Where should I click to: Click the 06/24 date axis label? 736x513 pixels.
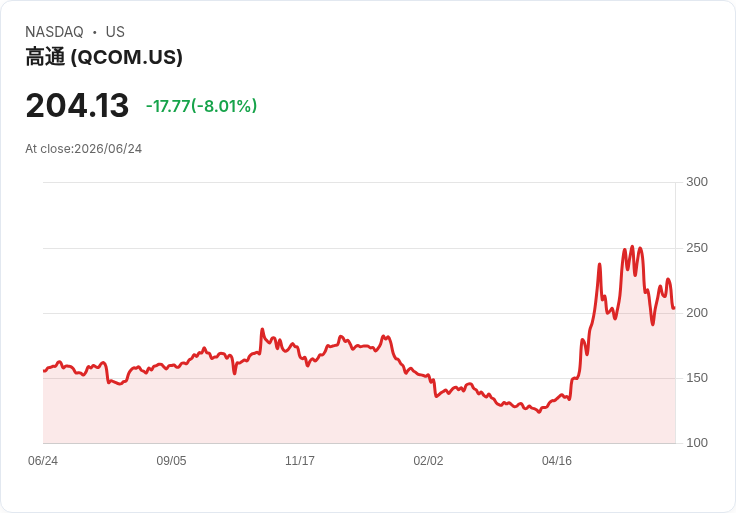43,461
